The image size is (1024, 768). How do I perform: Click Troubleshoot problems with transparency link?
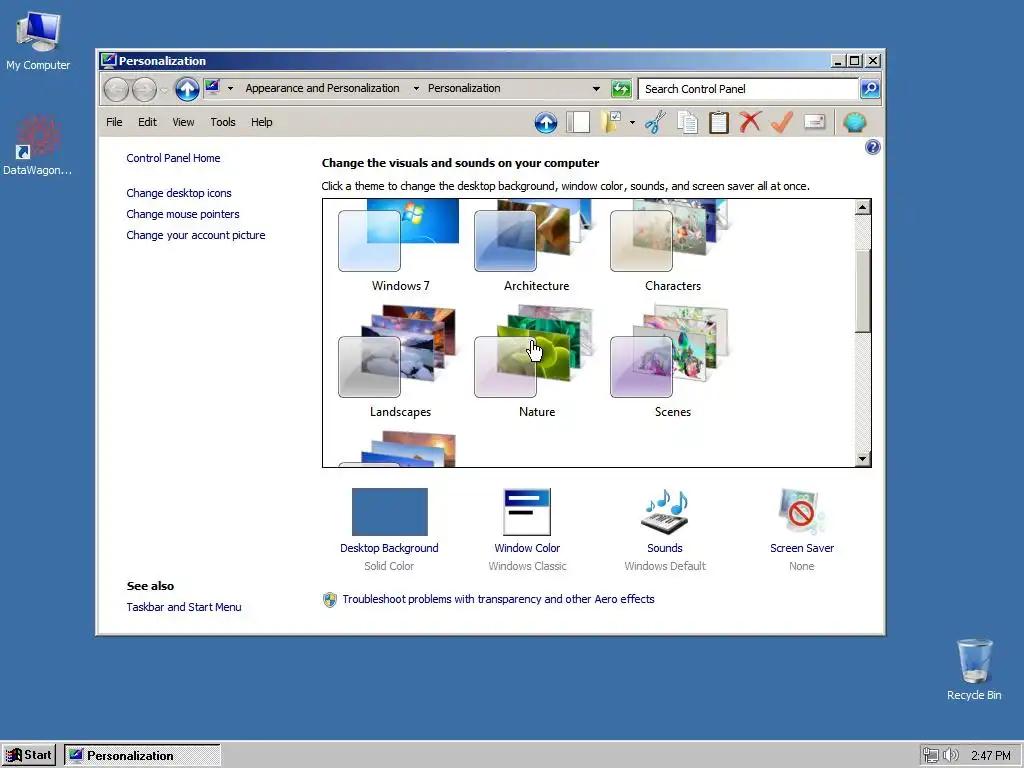pyautogui.click(x=498, y=600)
